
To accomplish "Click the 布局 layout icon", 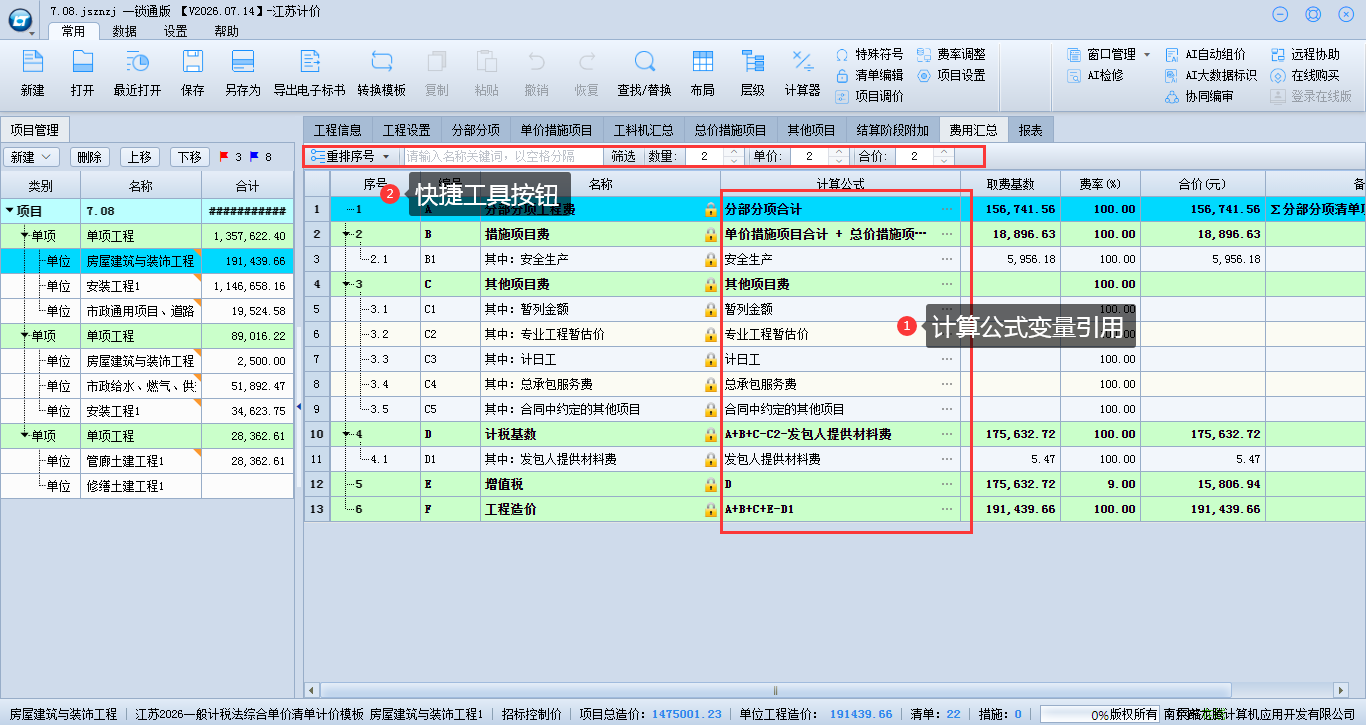I will 702,73.
